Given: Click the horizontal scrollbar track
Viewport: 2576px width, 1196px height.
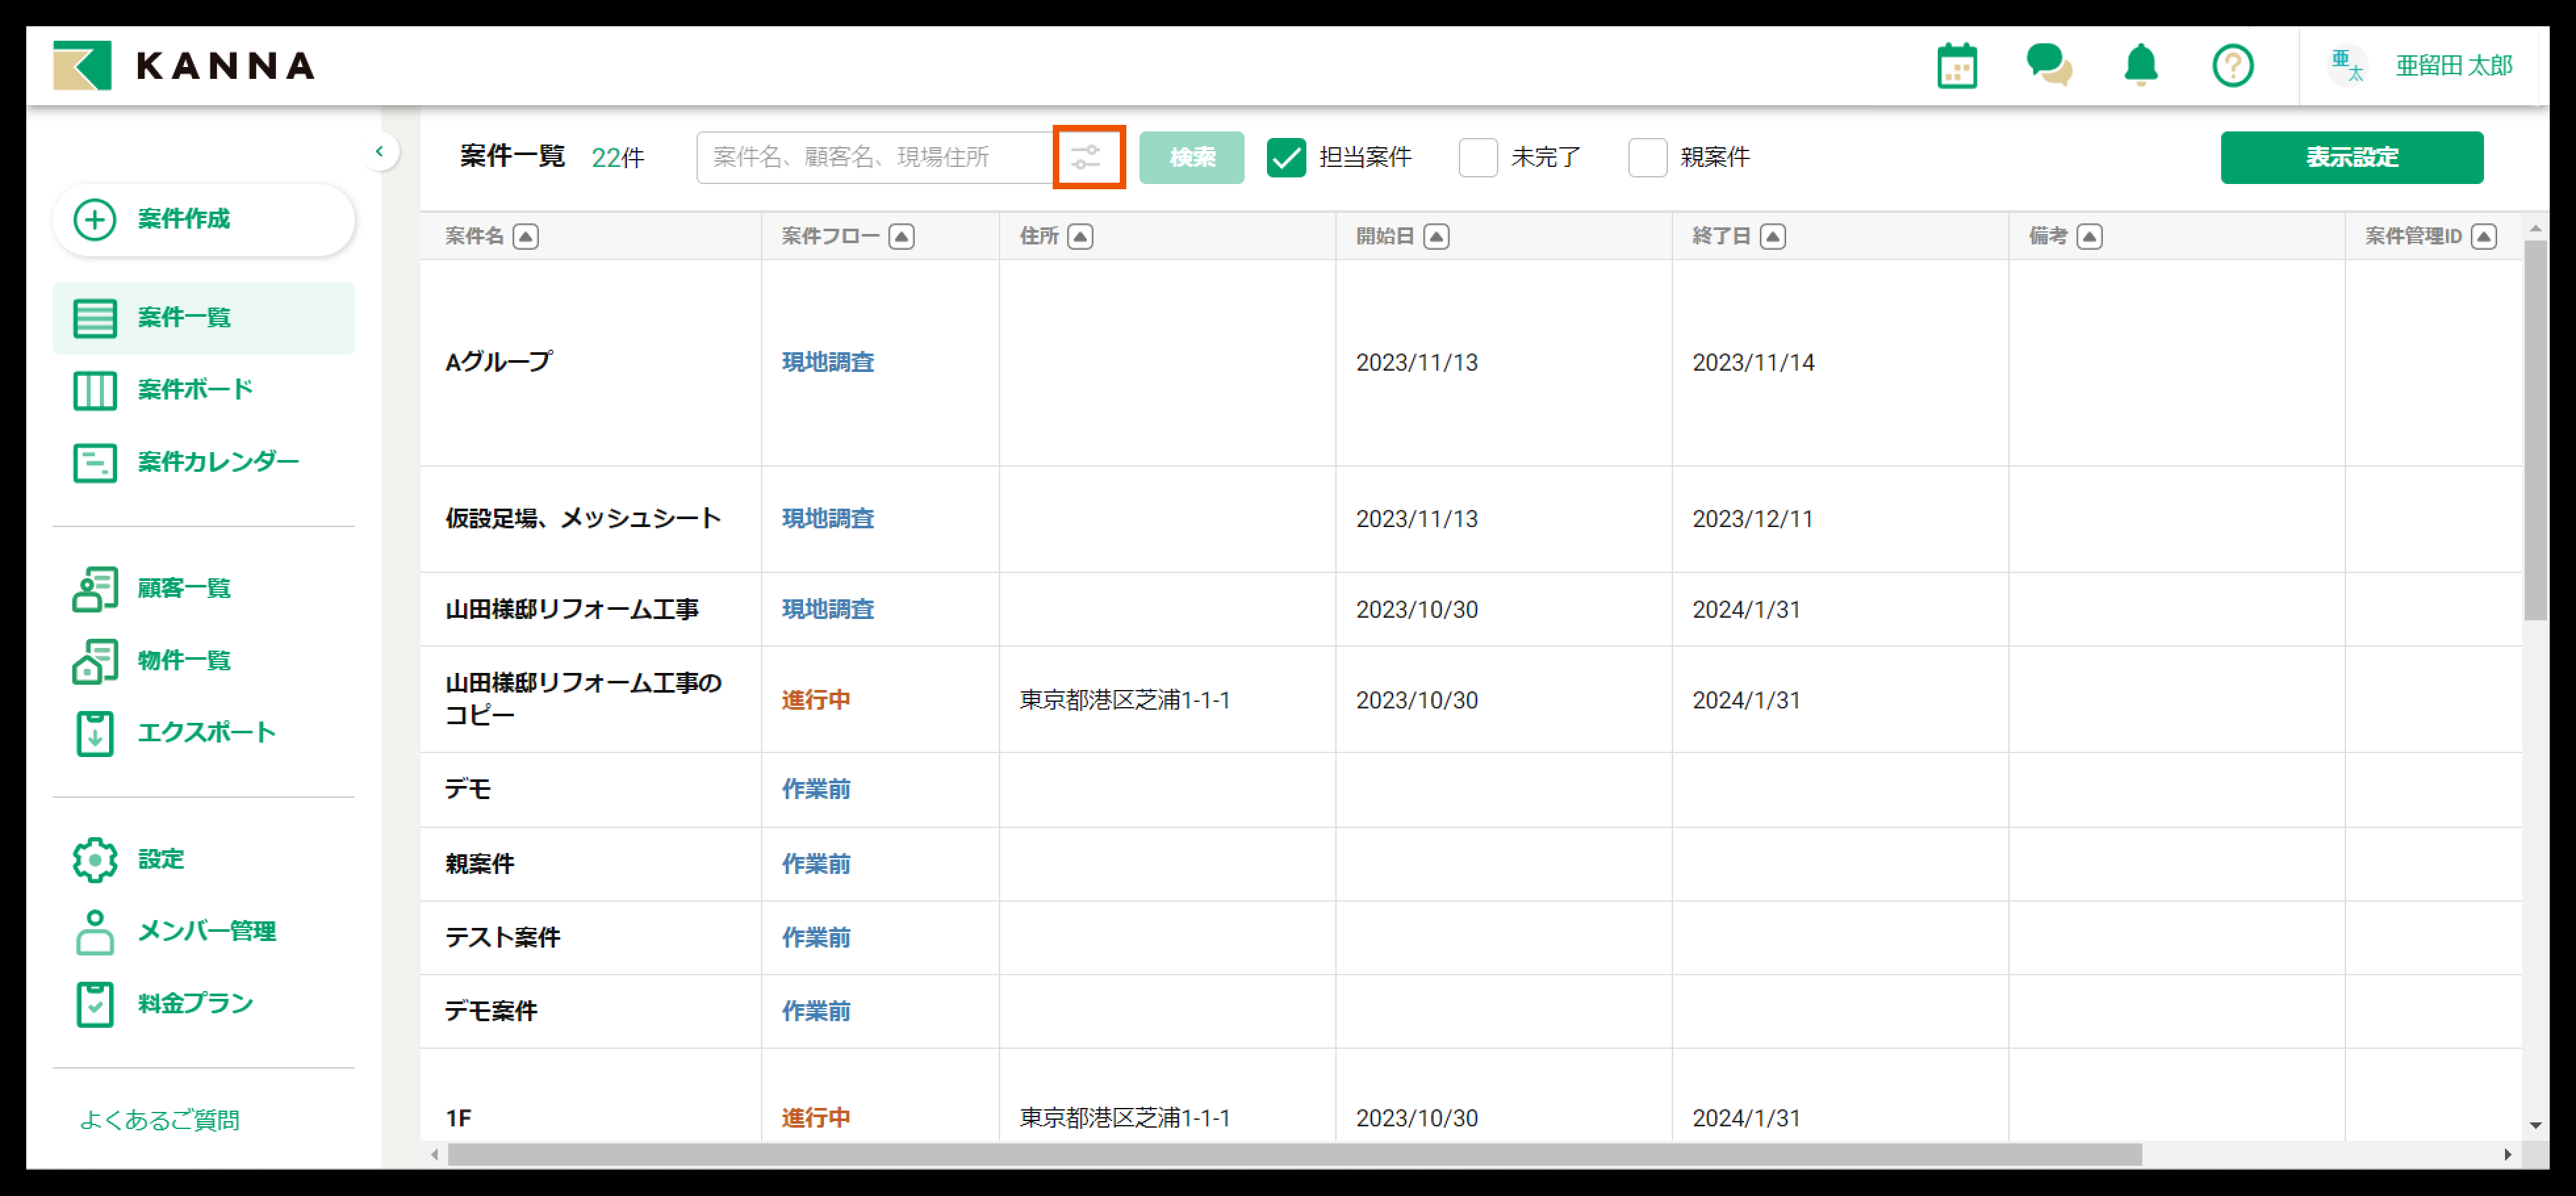Looking at the screenshot, I should click(x=2320, y=1154).
